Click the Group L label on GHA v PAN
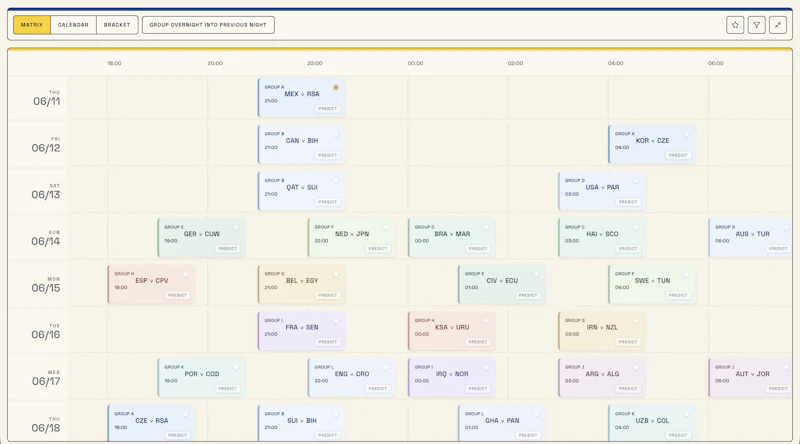Screen dimensions: 800x444 tap(474, 414)
